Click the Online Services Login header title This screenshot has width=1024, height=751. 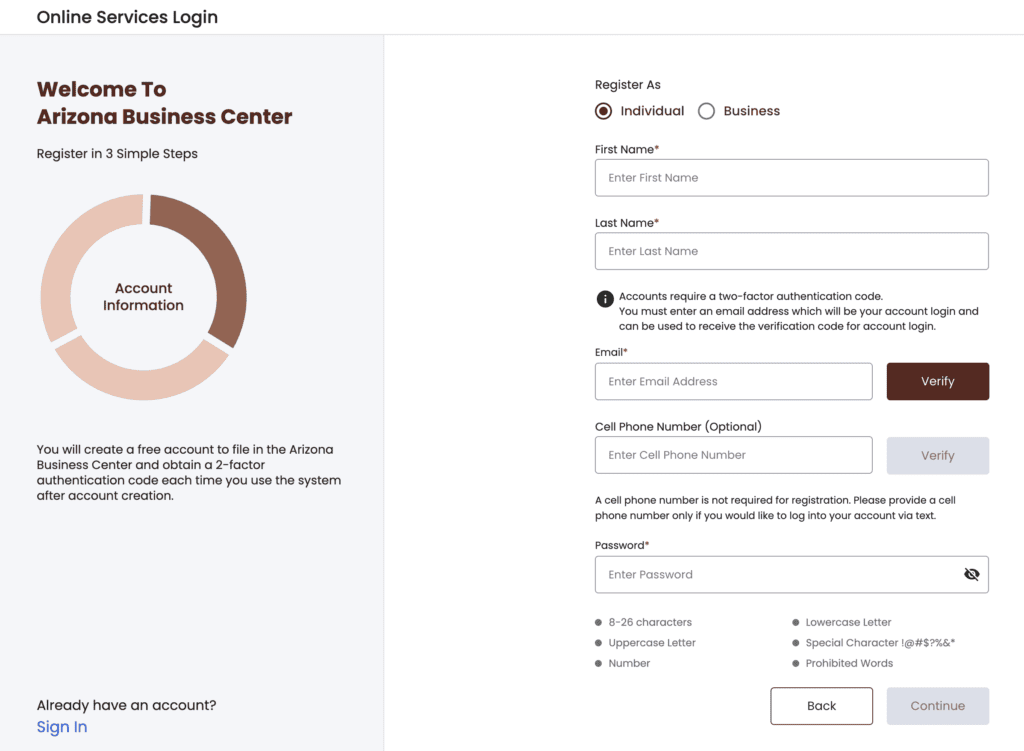point(127,17)
